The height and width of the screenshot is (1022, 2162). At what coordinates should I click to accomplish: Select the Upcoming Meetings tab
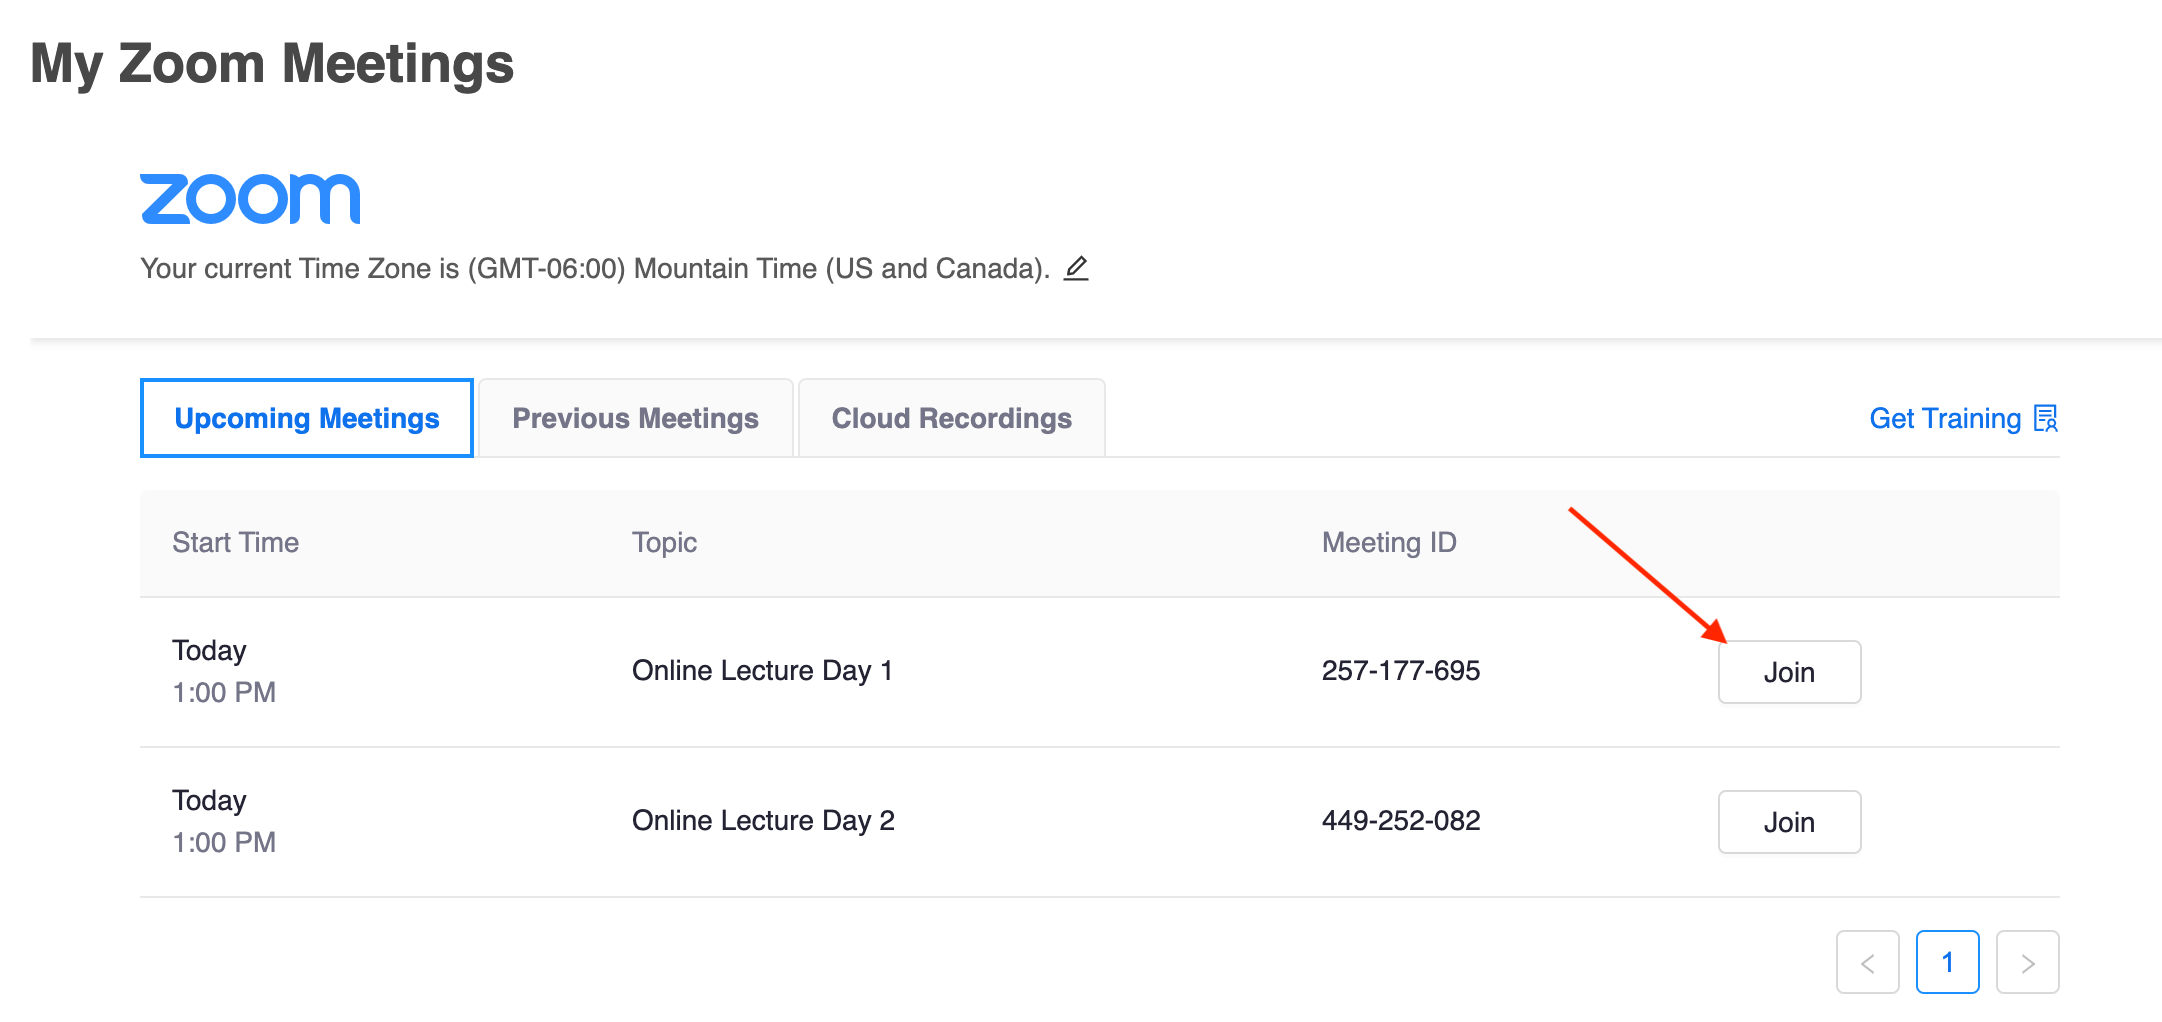pos(307,418)
